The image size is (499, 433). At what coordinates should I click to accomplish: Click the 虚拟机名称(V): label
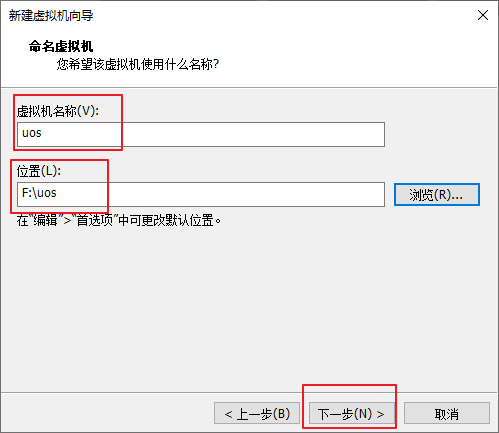58,111
